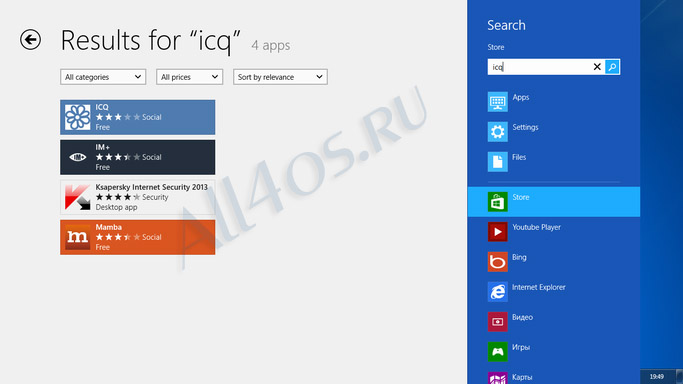This screenshot has height=384, width=683.
Task: Search within Apps label
Action: click(x=521, y=97)
